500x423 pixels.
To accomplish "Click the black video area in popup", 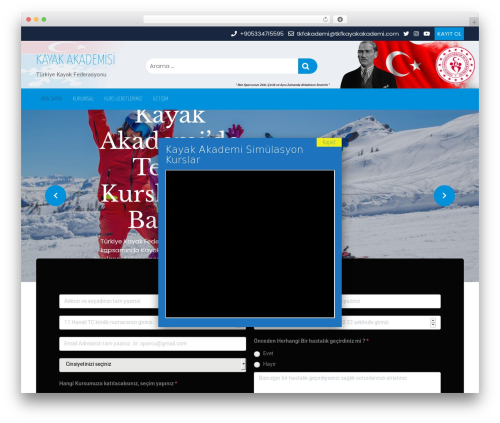I will (x=250, y=244).
